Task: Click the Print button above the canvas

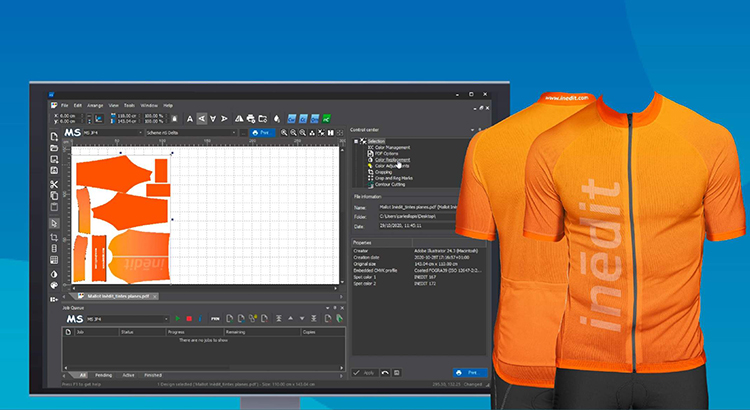Action: (x=261, y=132)
